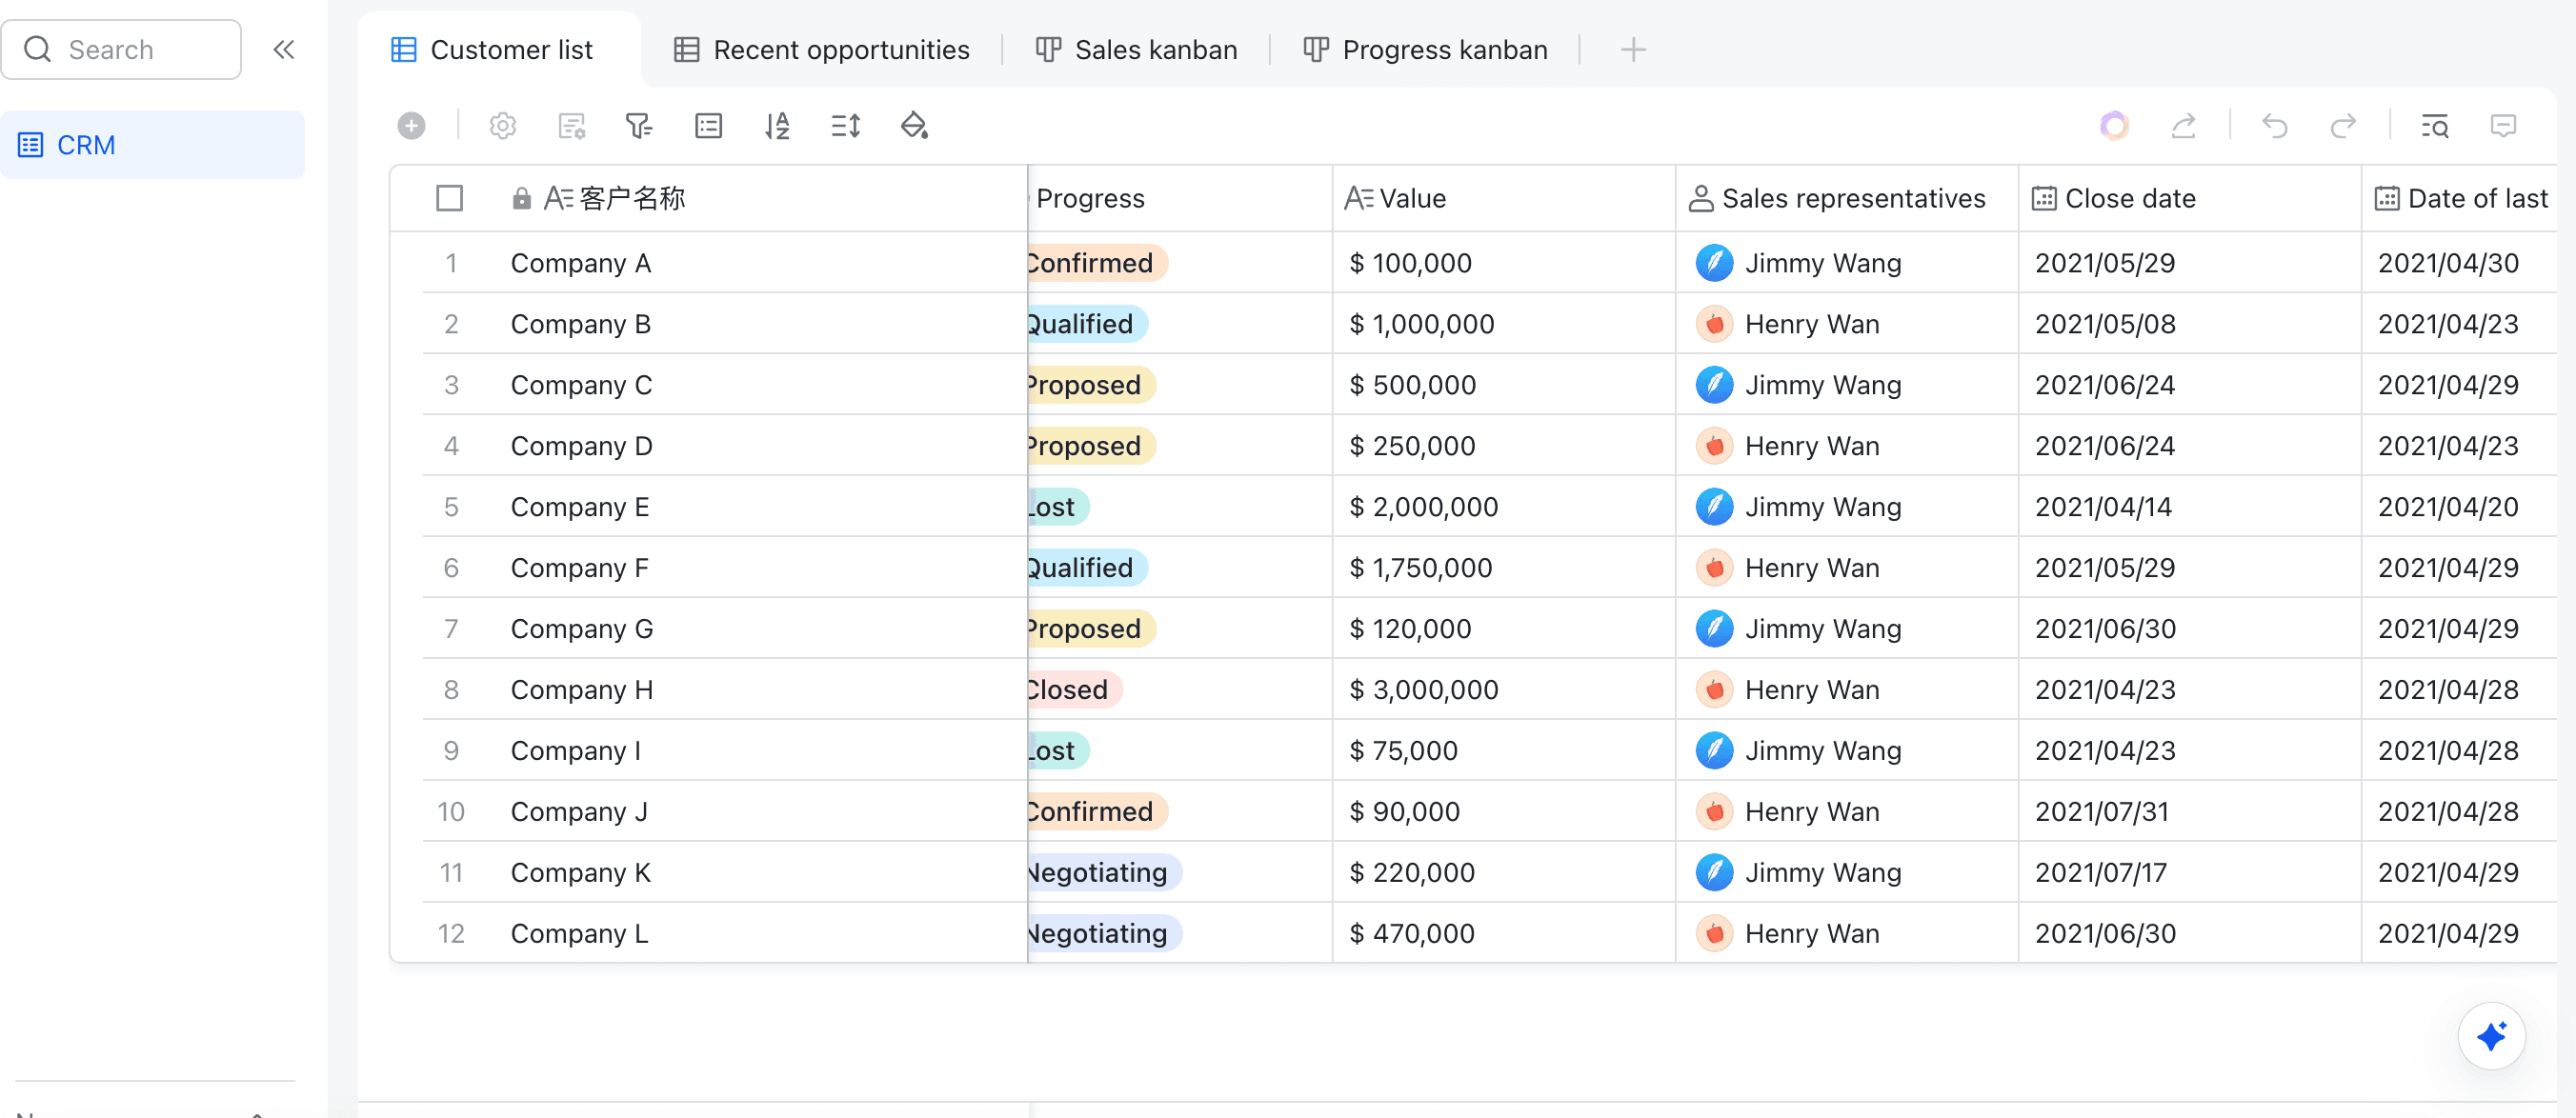Image resolution: width=2576 pixels, height=1118 pixels.
Task: Click the A-Z sort icon
Action: 777,126
